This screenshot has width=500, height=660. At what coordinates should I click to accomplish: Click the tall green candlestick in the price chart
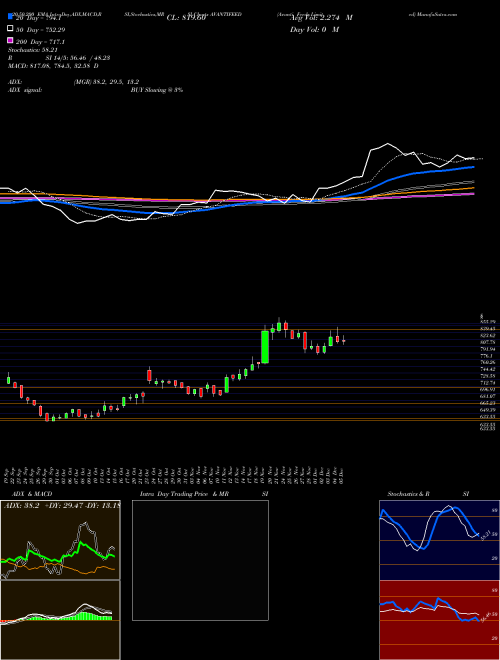click(x=265, y=347)
